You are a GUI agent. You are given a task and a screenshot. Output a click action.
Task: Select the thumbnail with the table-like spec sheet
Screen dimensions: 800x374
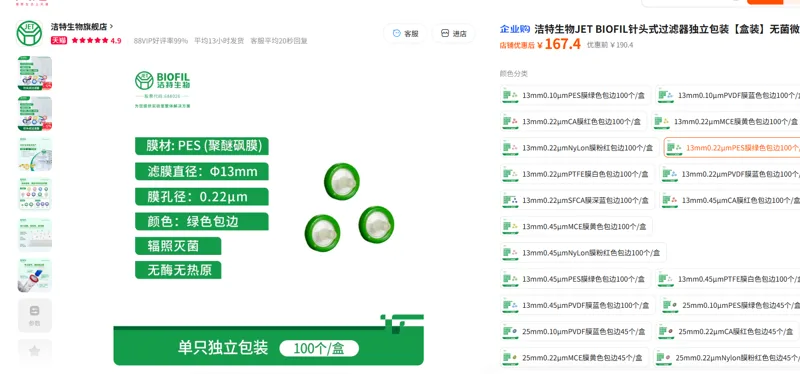pos(35,235)
